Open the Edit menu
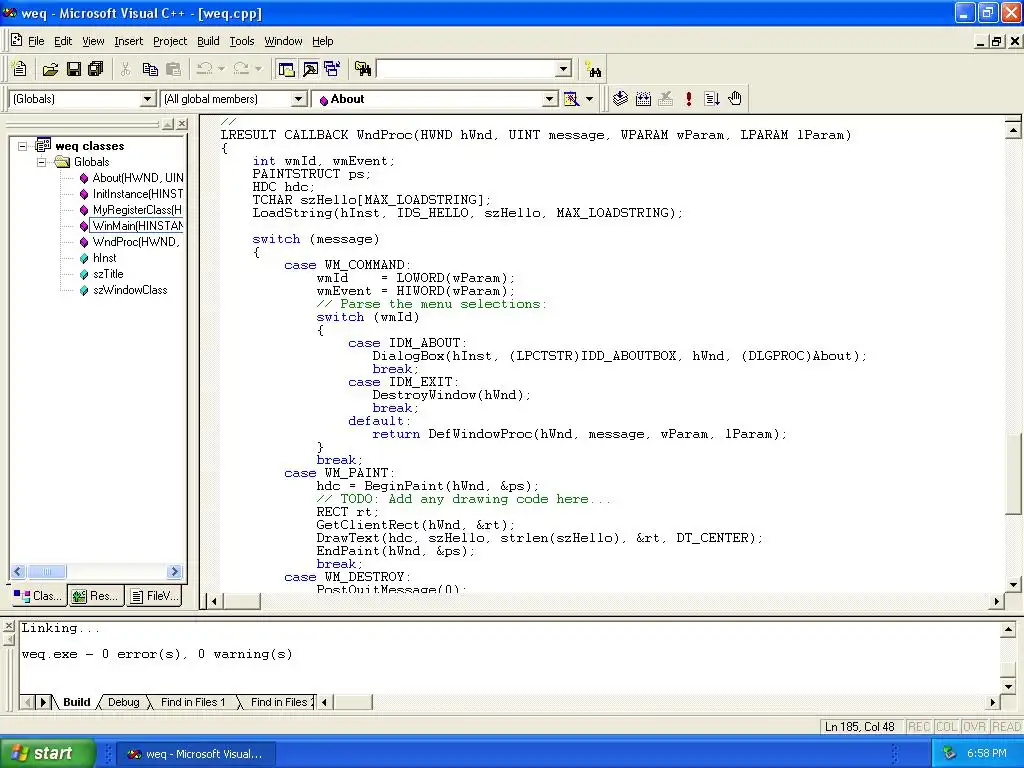This screenshot has width=1024, height=768. pyautogui.click(x=63, y=41)
